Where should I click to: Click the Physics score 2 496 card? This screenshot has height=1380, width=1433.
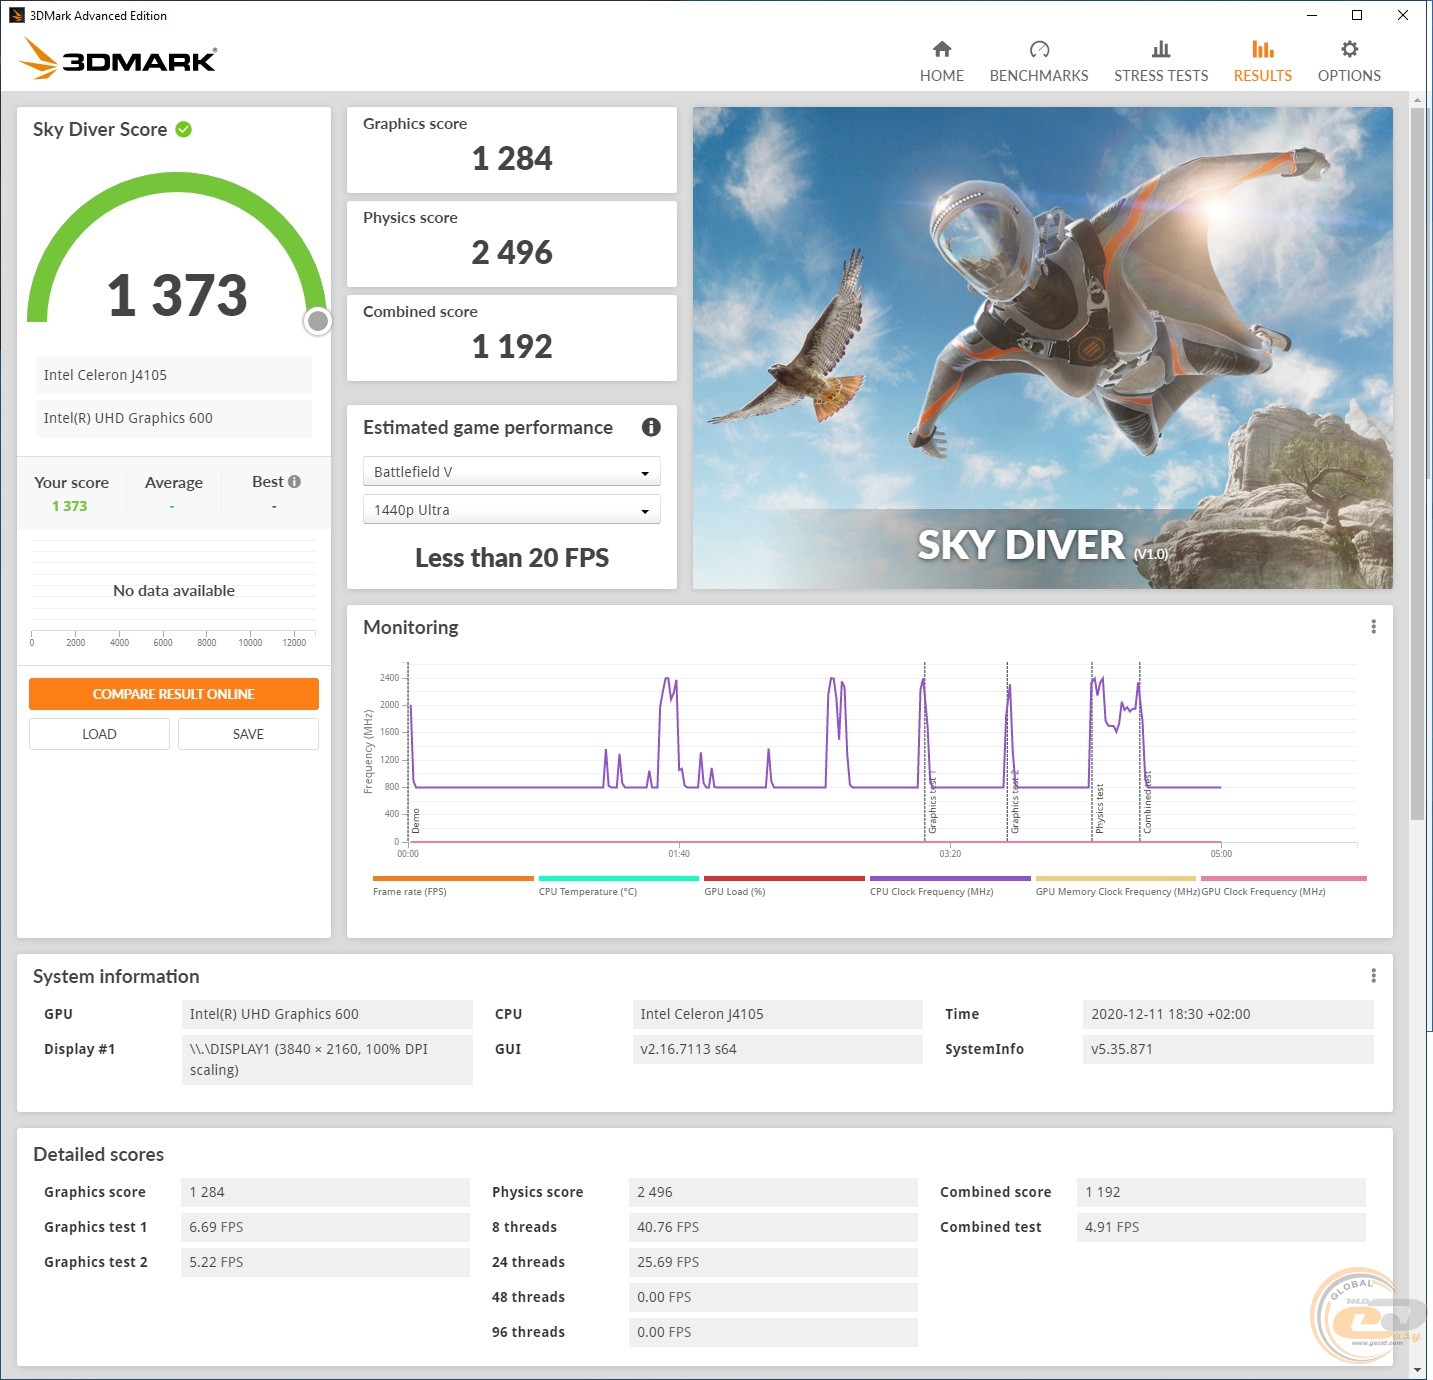click(511, 244)
